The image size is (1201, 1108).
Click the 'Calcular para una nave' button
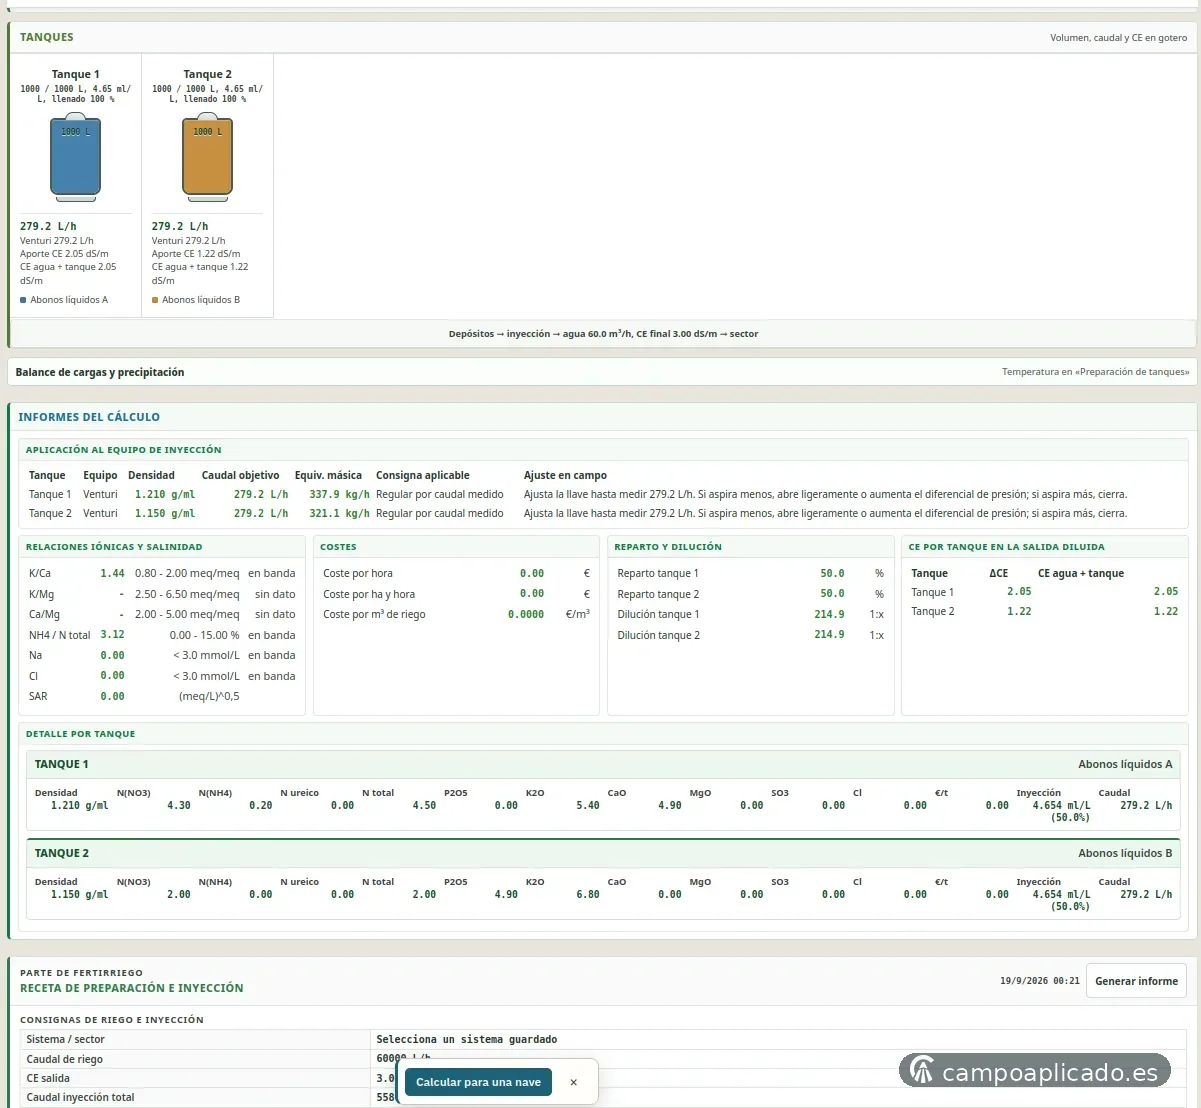click(478, 1082)
